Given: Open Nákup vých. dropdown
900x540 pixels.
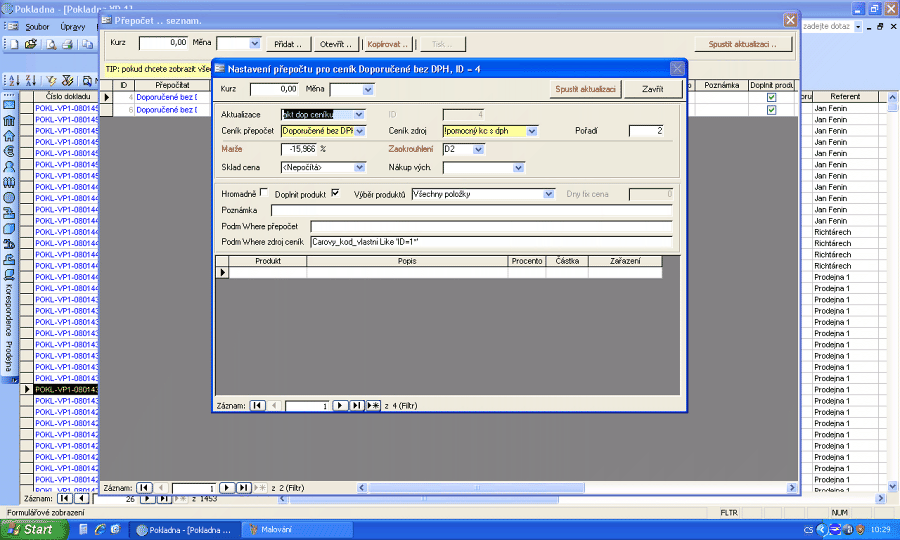Looking at the screenshot, I should coord(518,168).
